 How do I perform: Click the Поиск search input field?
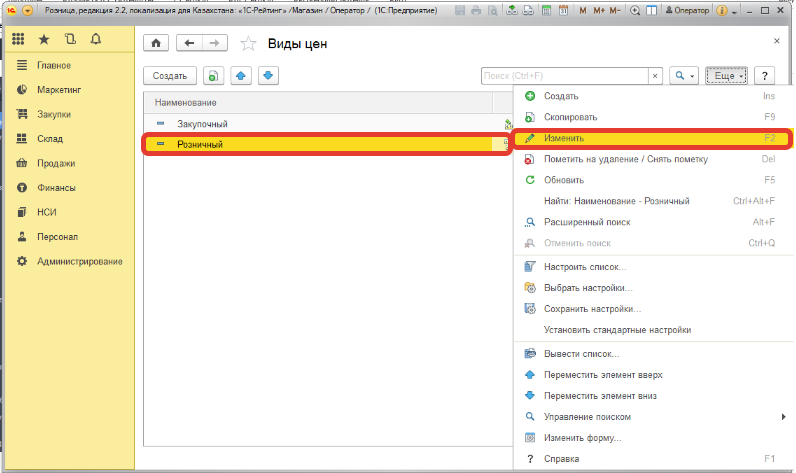(x=564, y=76)
